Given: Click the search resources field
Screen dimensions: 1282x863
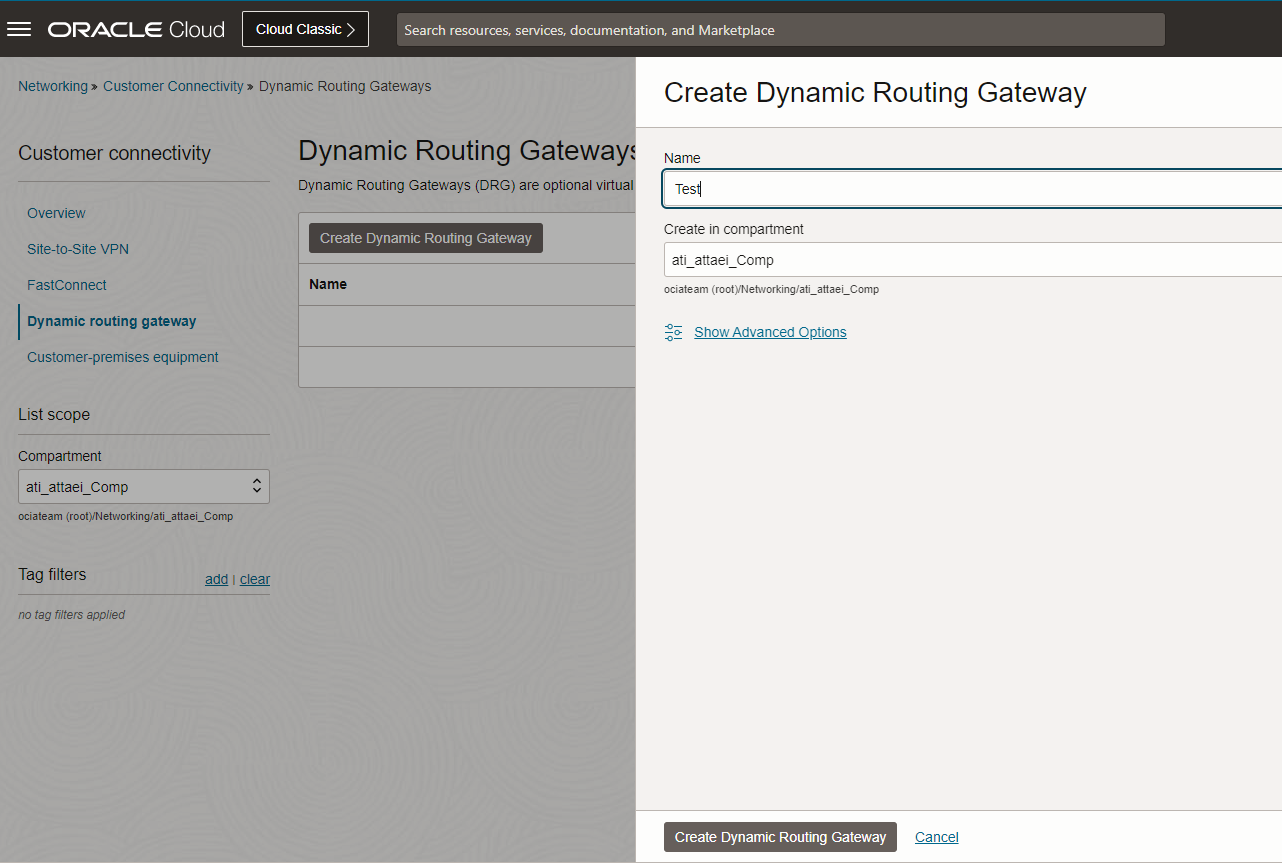Looking at the screenshot, I should click(x=780, y=30).
